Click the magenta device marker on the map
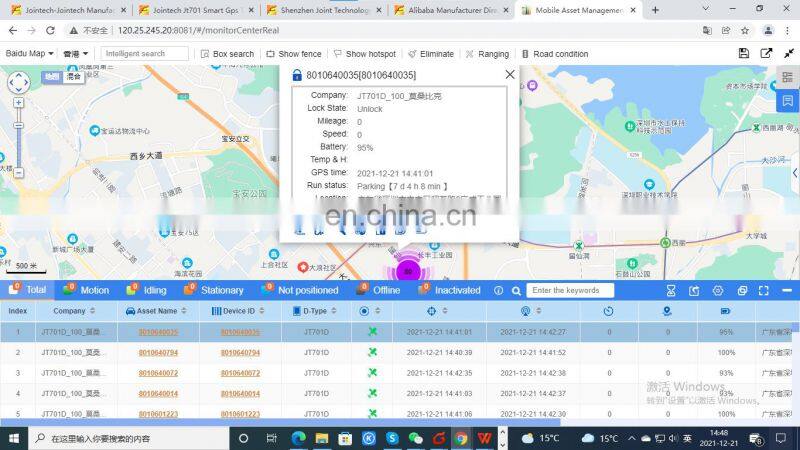This screenshot has width=800, height=450. tap(407, 271)
